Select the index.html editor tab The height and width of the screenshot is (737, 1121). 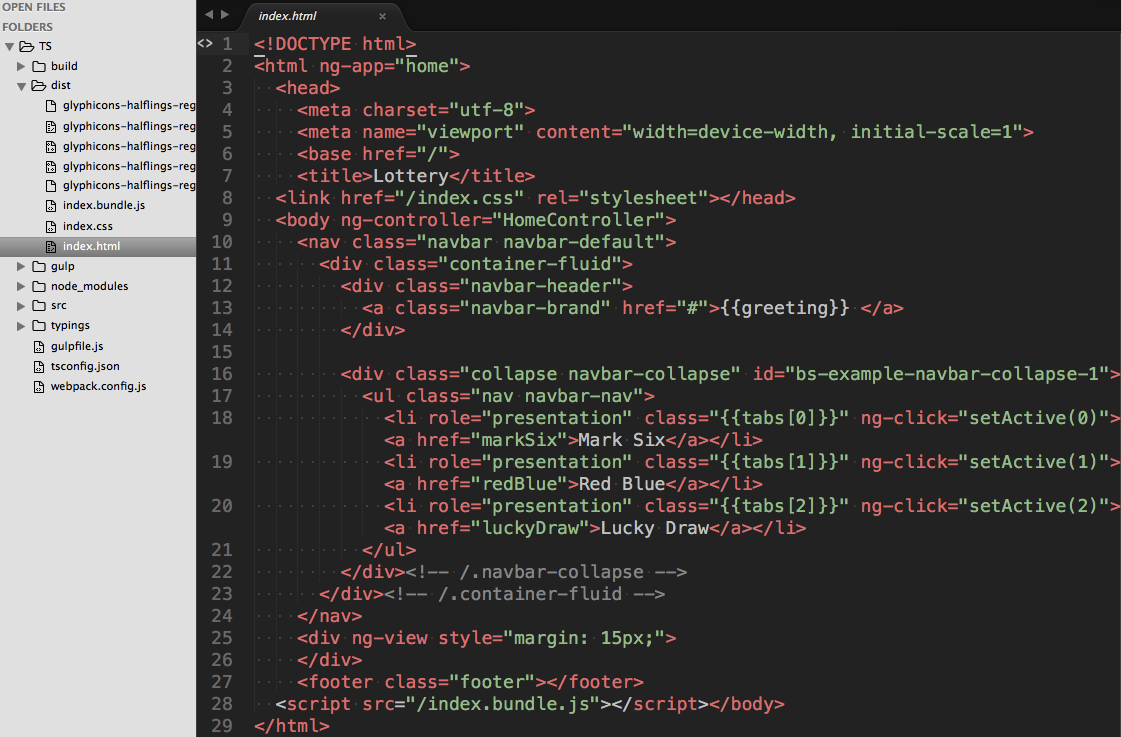287,16
